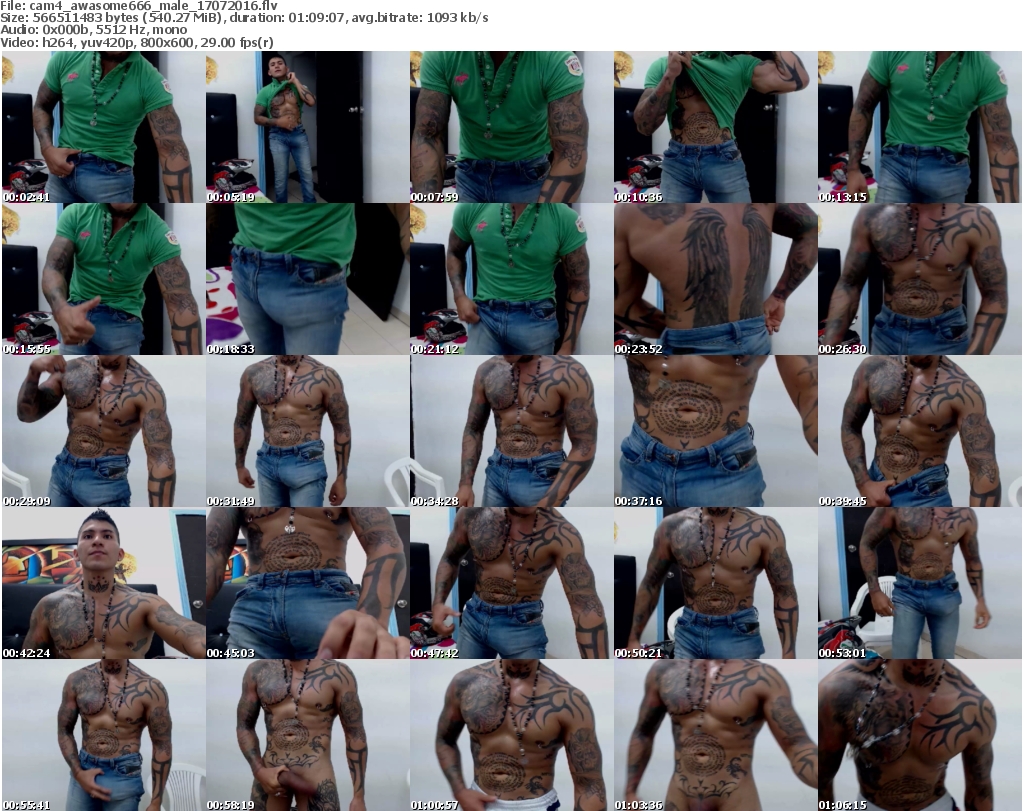Open the frame stamped 01:03:36
1024x811 pixels.
pos(715,735)
